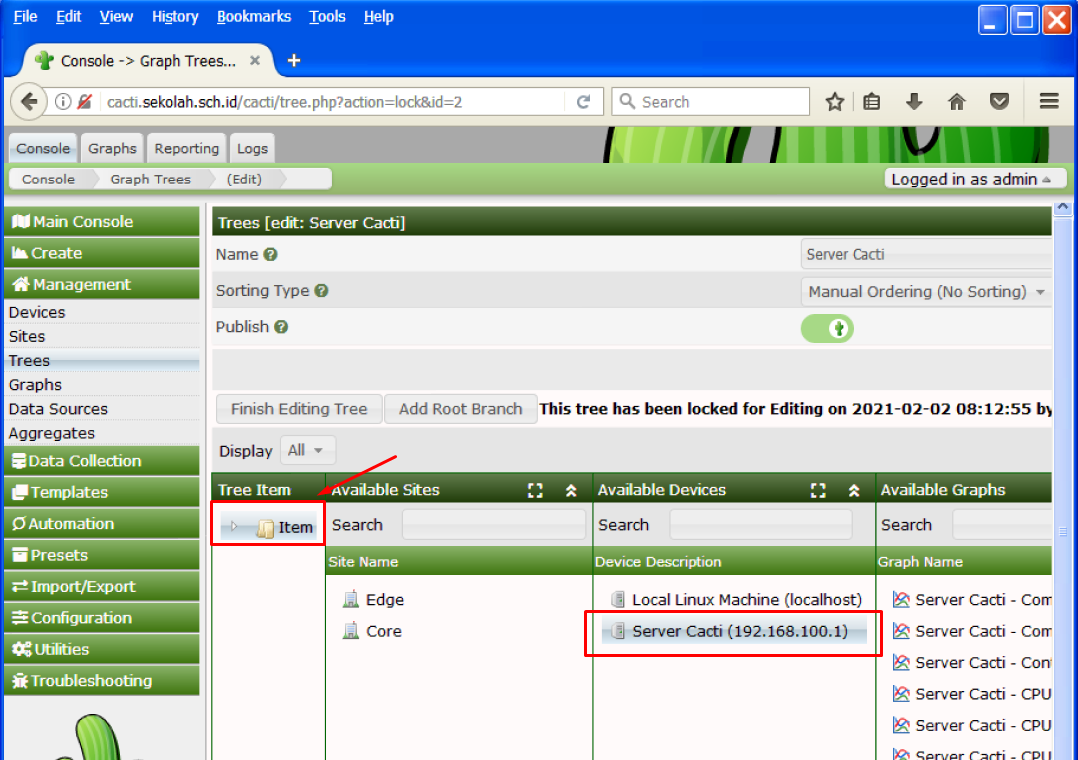The height and width of the screenshot is (760, 1078).
Task: Open the Sorting Type dropdown
Action: pos(926,292)
